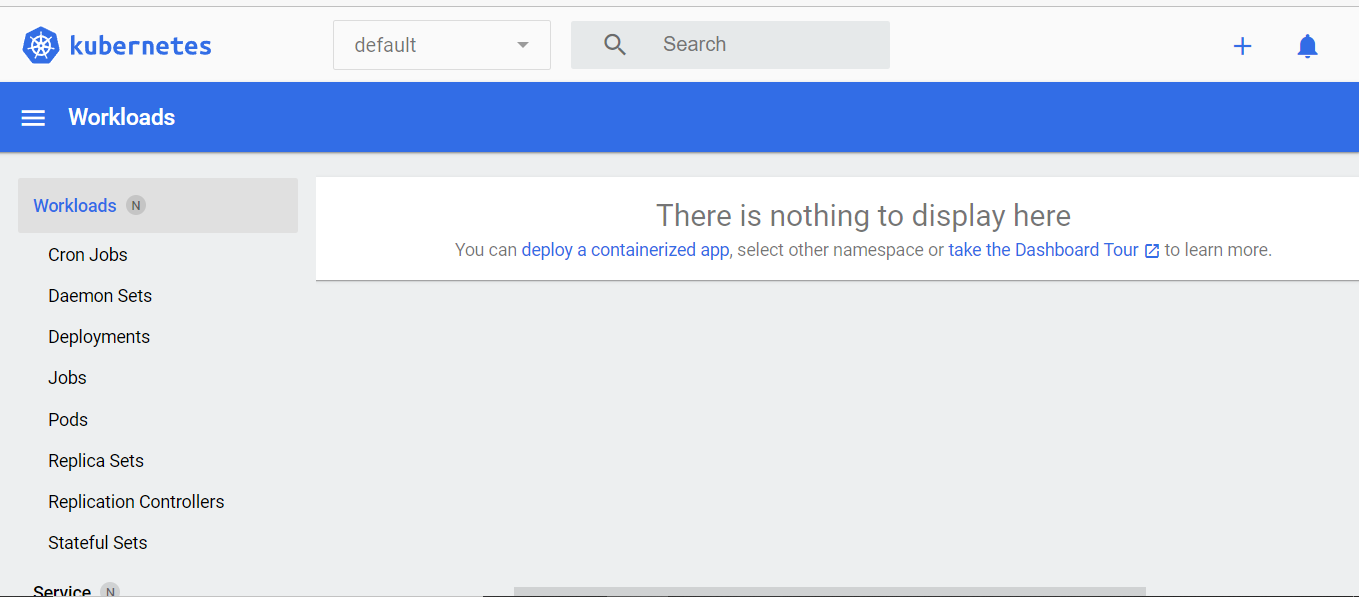Screen dimensions: 1359x597
Task: Click the 'deploy a containerized app' link
Action: (x=625, y=250)
